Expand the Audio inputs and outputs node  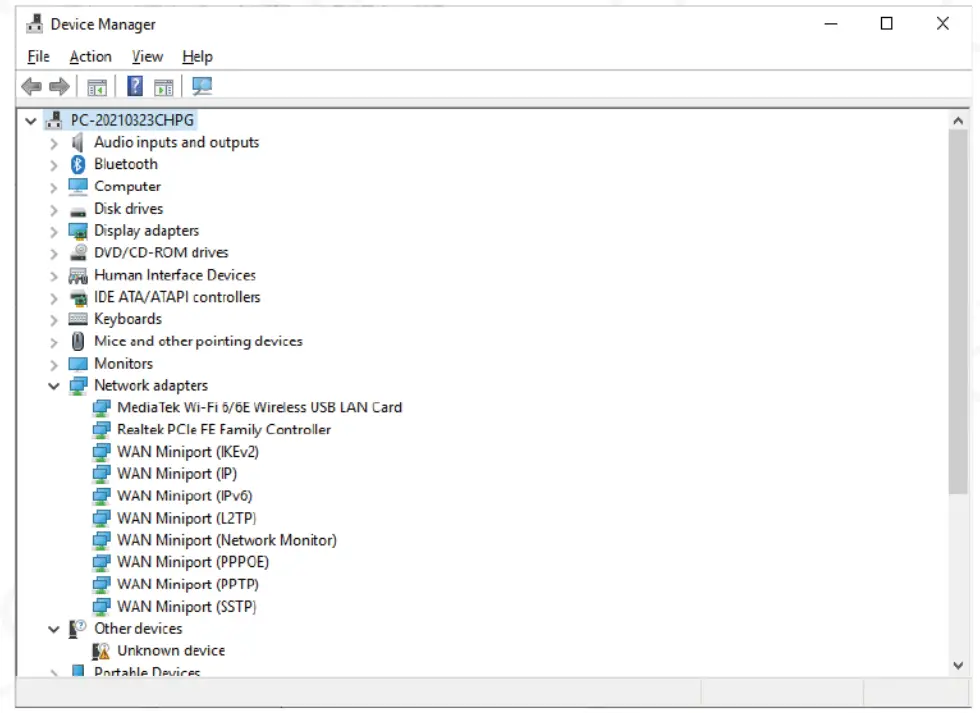coord(54,143)
